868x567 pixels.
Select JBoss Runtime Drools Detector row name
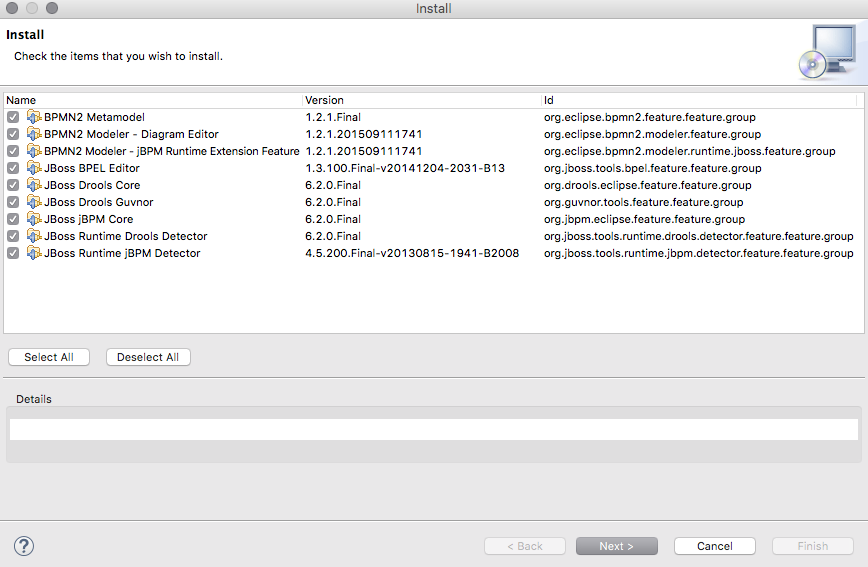[x=126, y=236]
